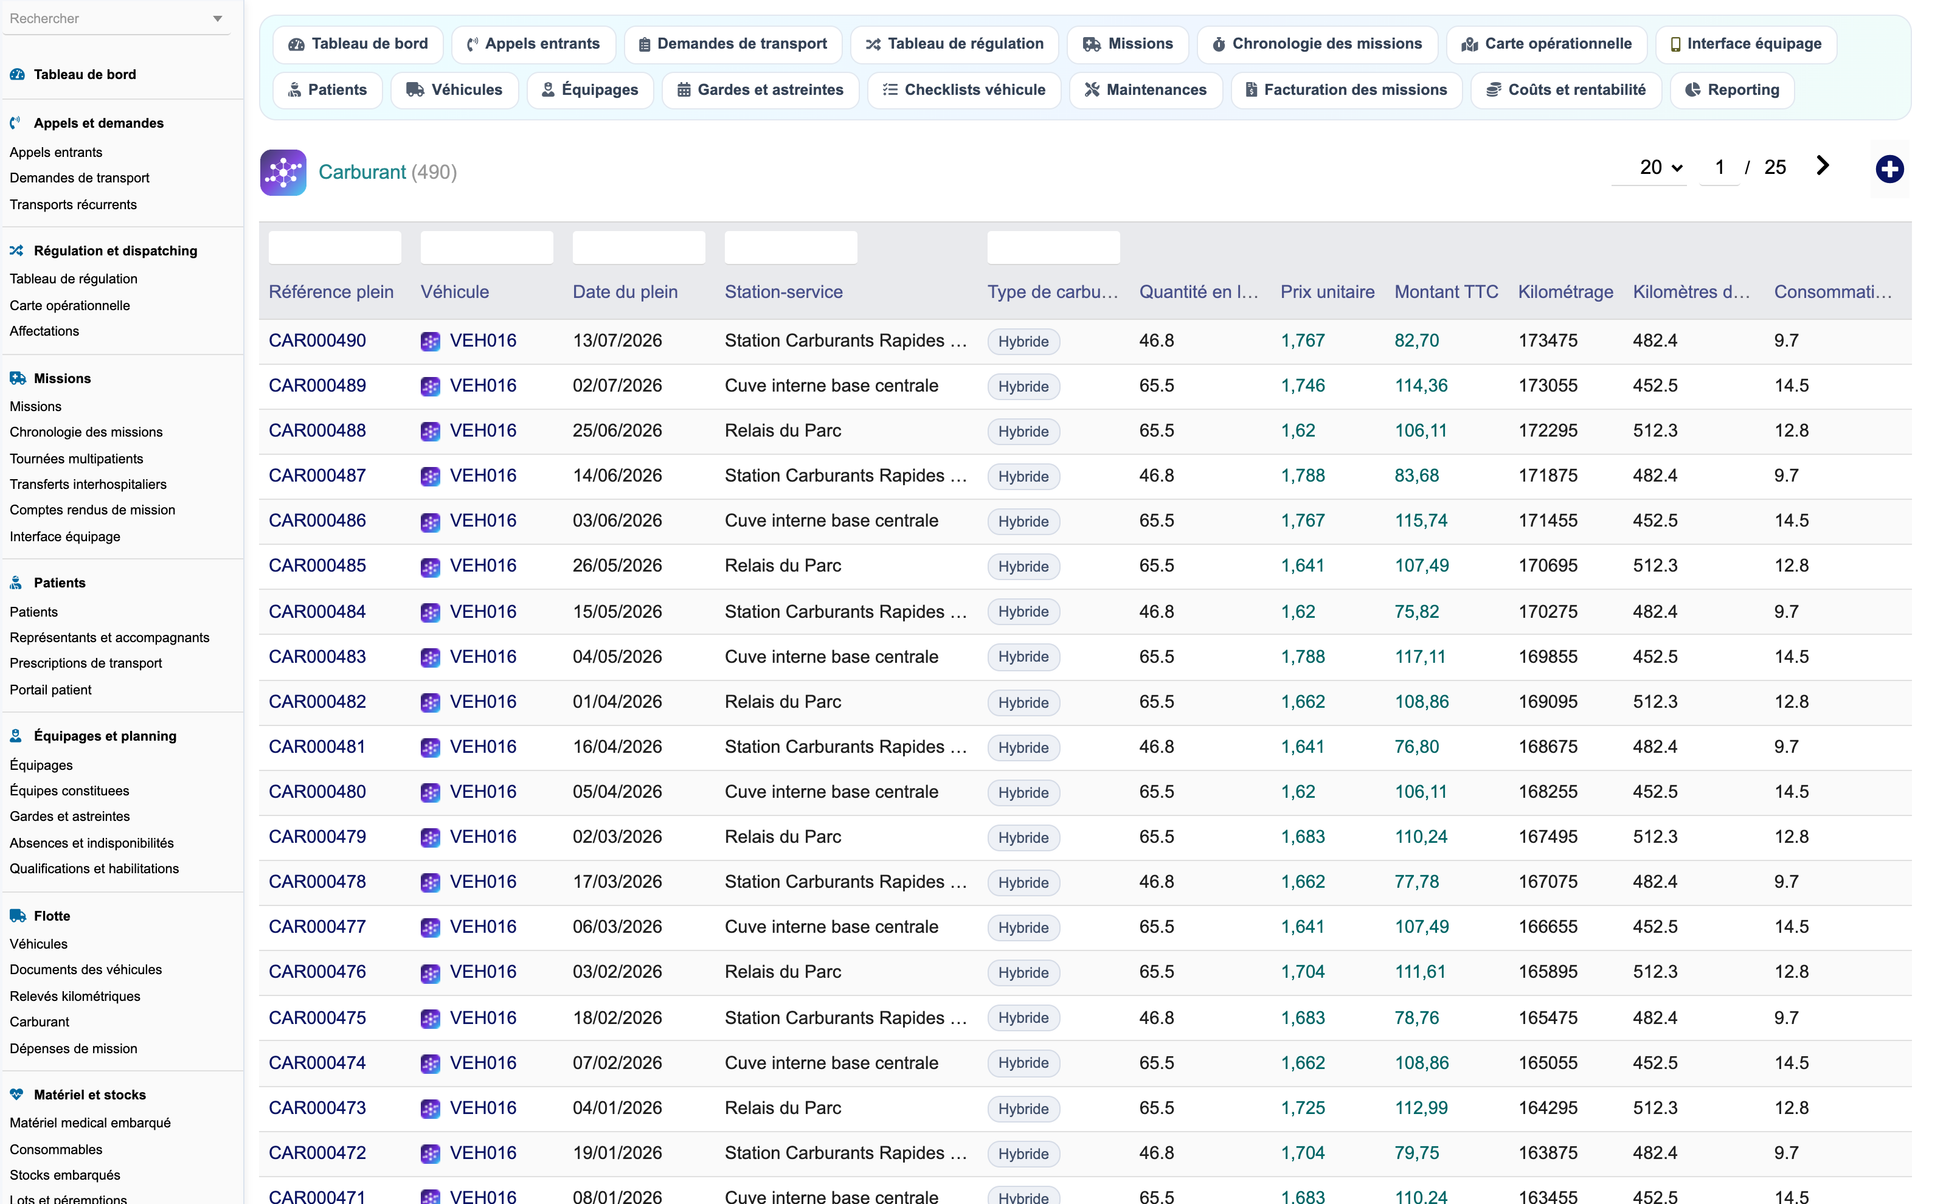Switch to the Maintenances tab
1946x1204 pixels.
click(1145, 90)
